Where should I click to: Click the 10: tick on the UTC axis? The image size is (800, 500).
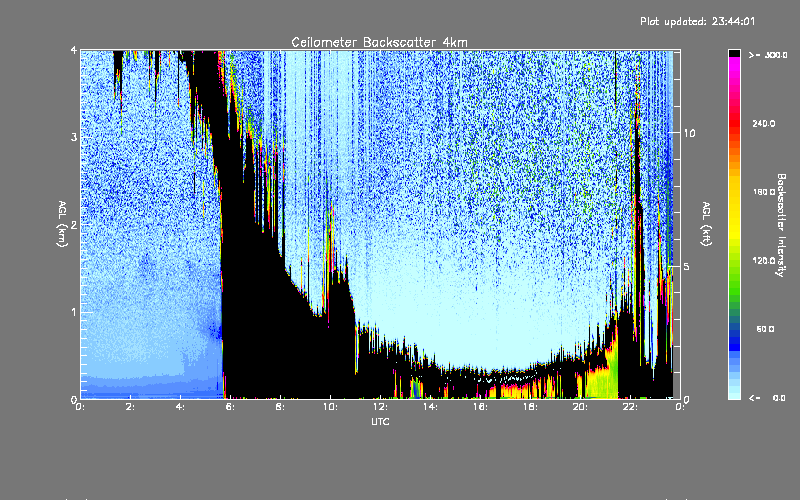[330, 407]
